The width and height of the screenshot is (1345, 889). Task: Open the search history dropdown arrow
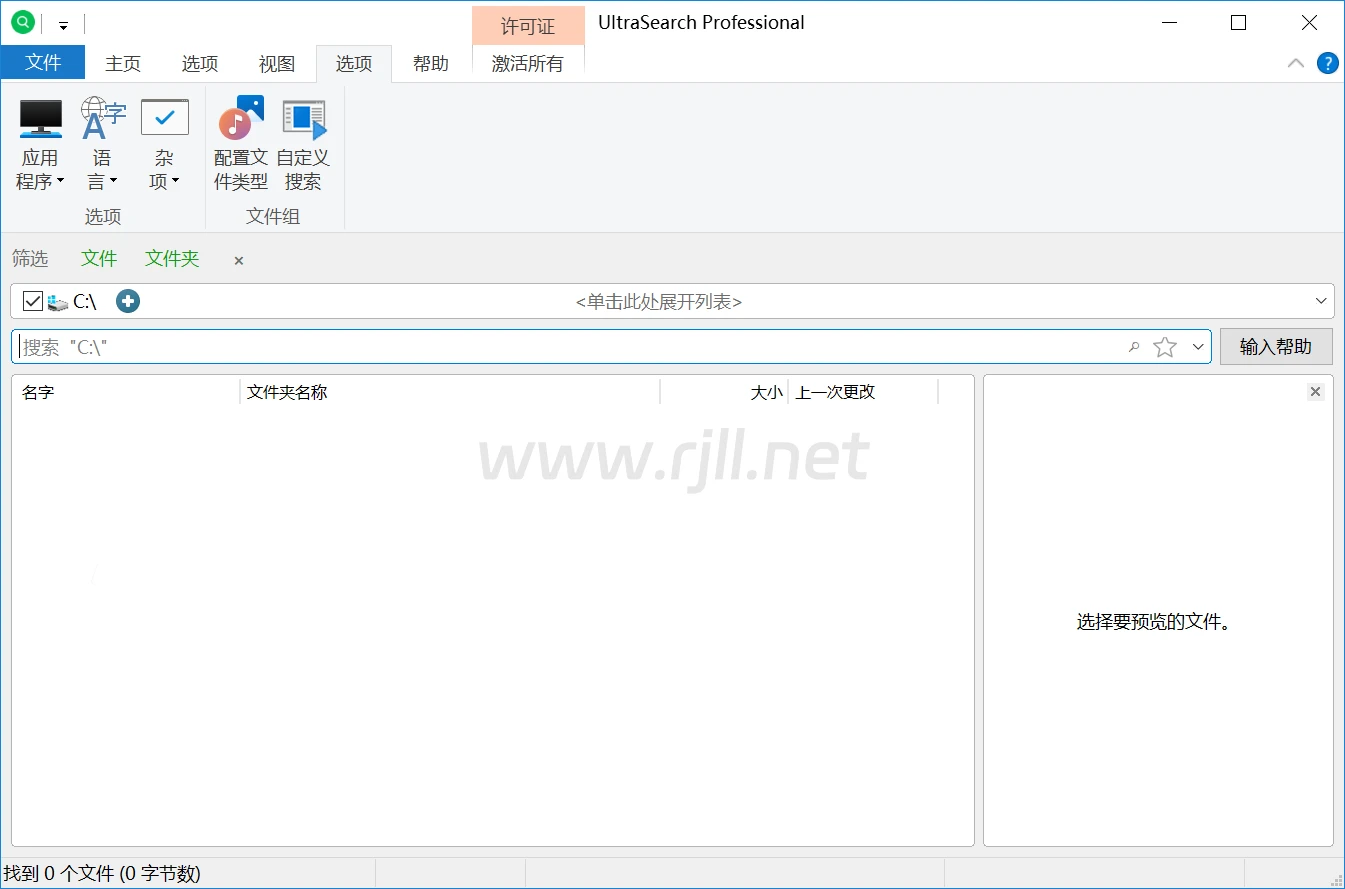click(x=1198, y=347)
